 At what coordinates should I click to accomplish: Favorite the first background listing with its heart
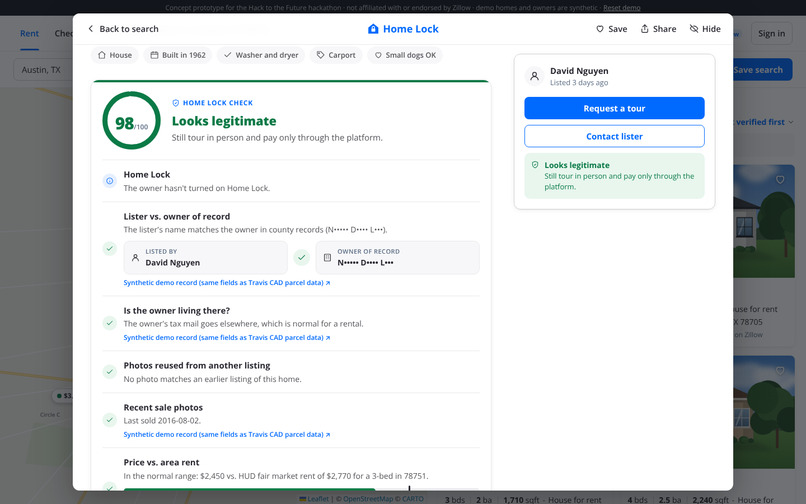(x=780, y=179)
